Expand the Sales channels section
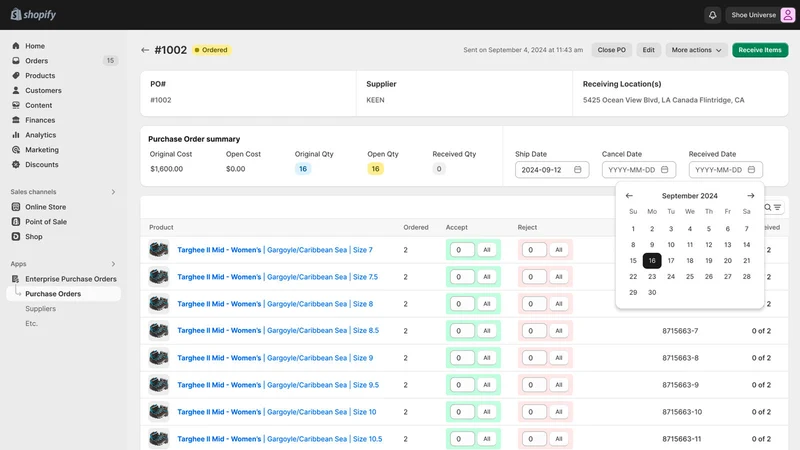 tap(113, 192)
